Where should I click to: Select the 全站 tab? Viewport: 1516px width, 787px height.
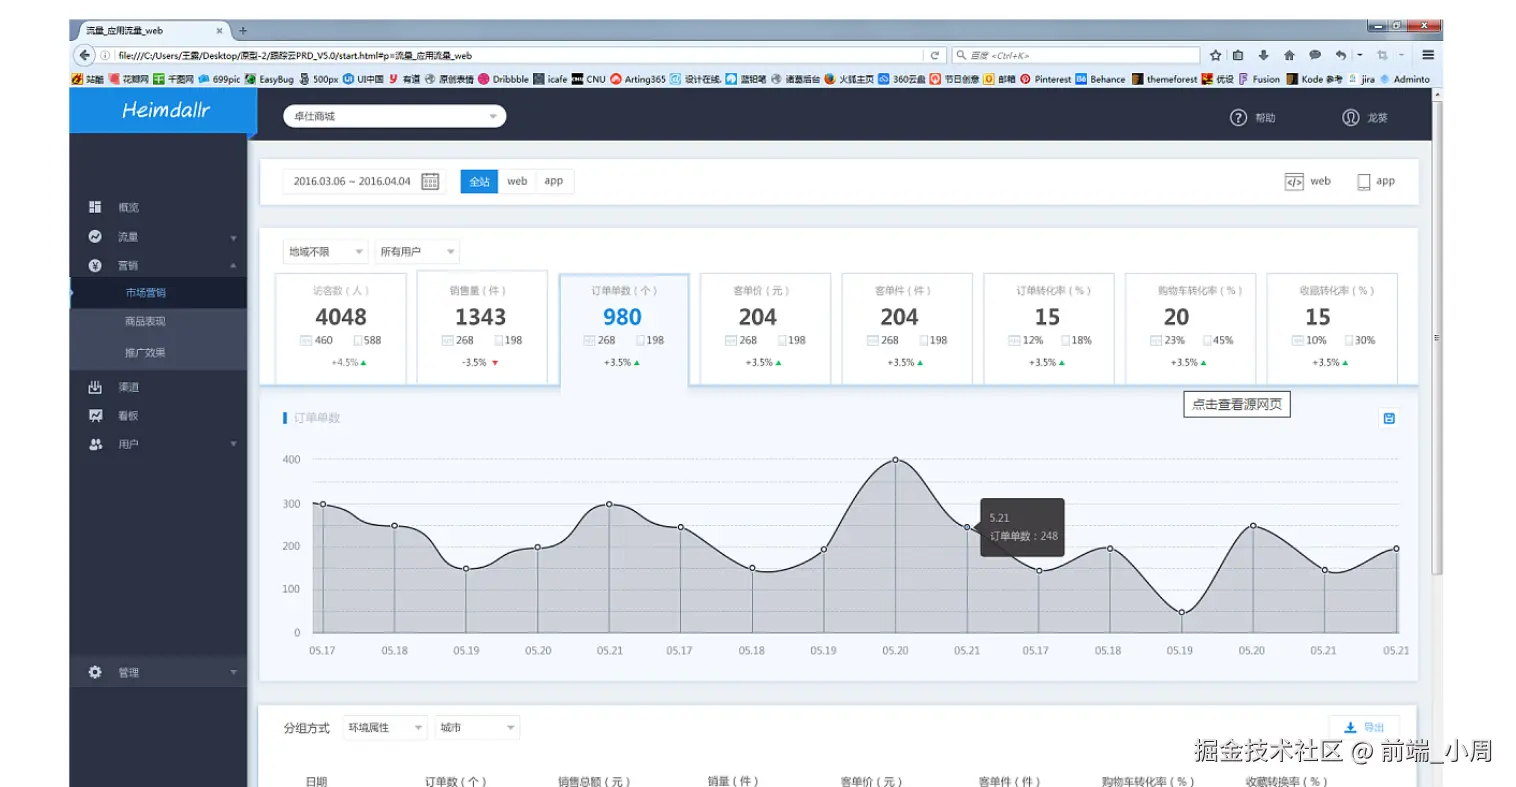click(479, 181)
